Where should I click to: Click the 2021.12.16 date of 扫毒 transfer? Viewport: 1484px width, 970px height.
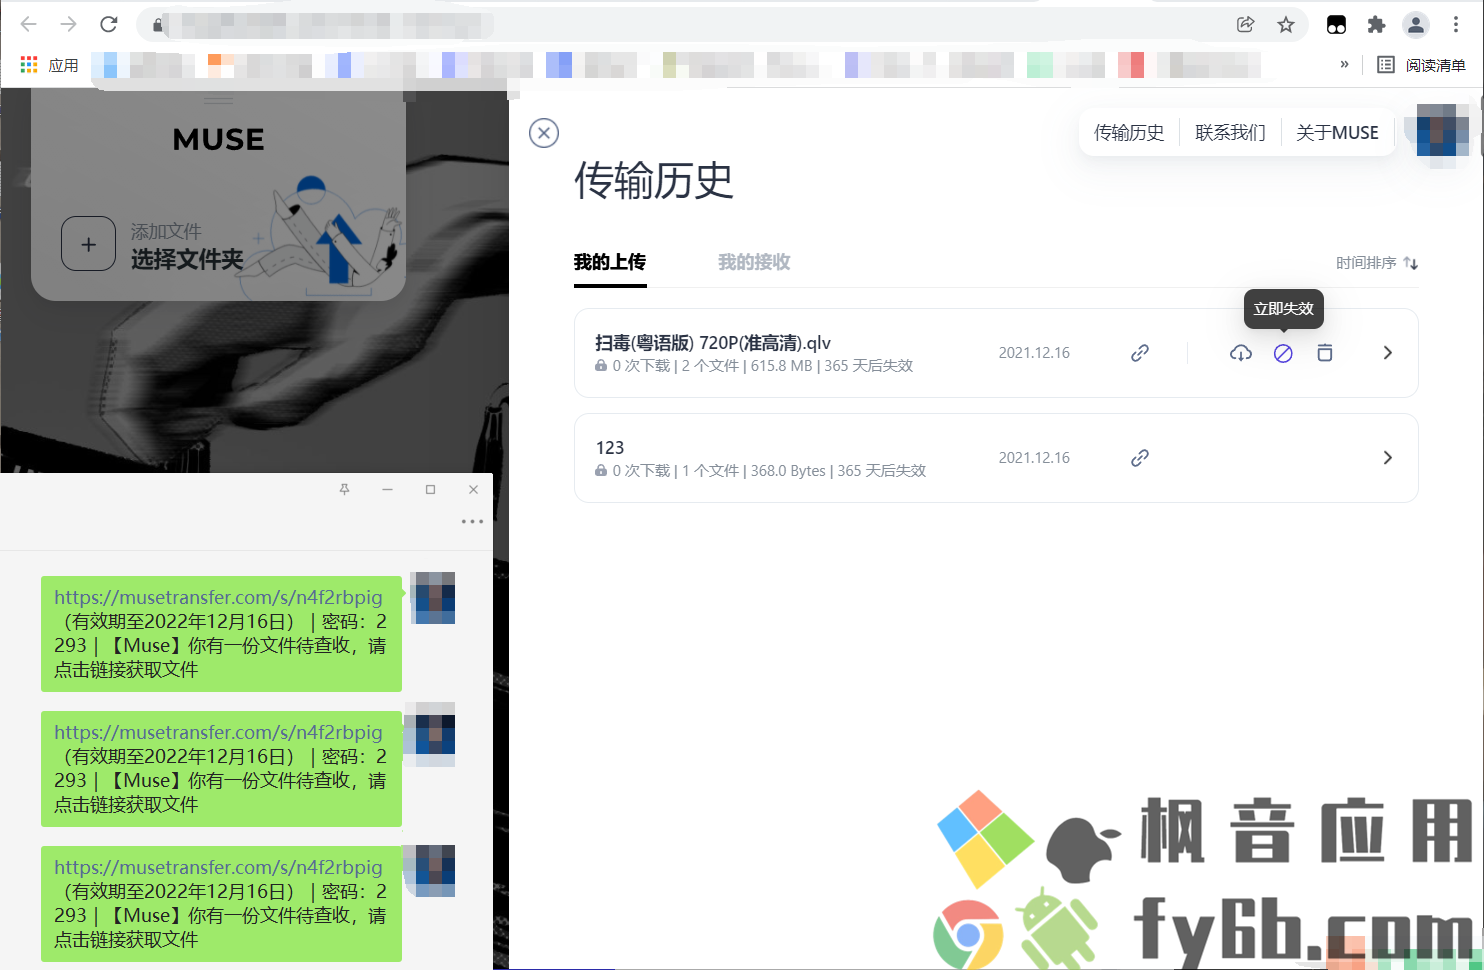pos(1034,353)
